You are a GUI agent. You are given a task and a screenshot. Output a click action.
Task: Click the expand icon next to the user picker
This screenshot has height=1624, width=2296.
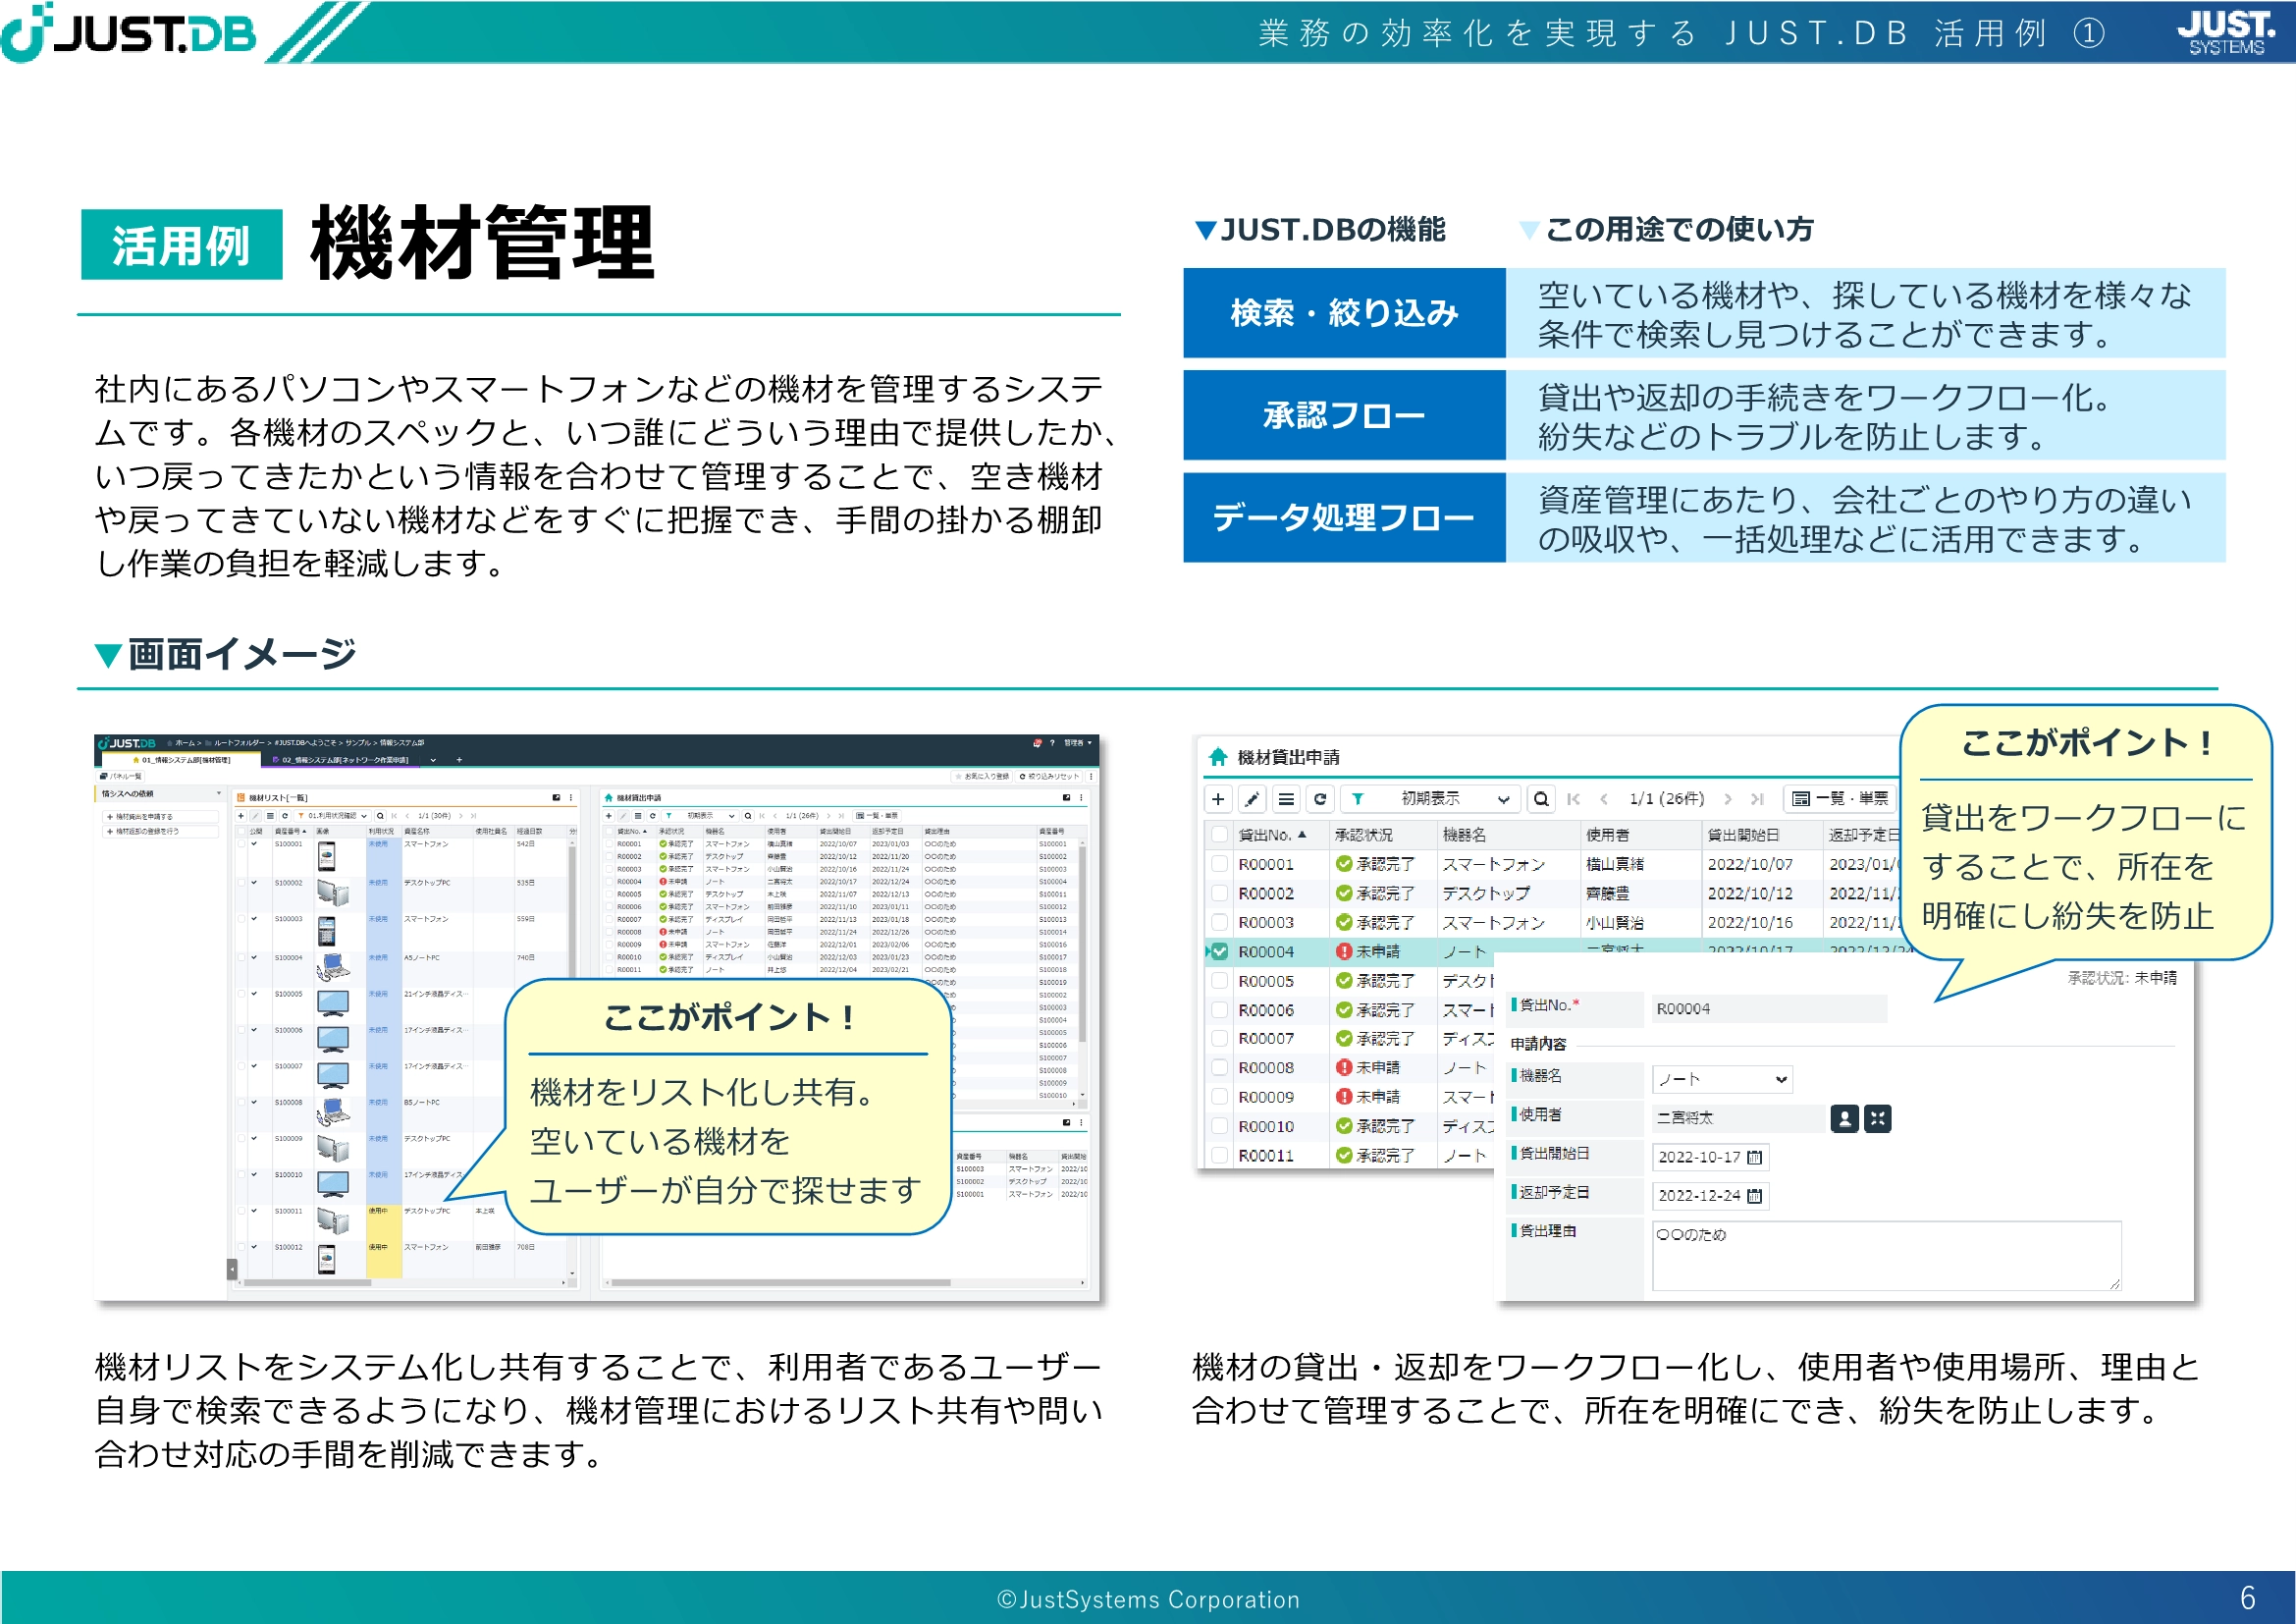1877,1118
